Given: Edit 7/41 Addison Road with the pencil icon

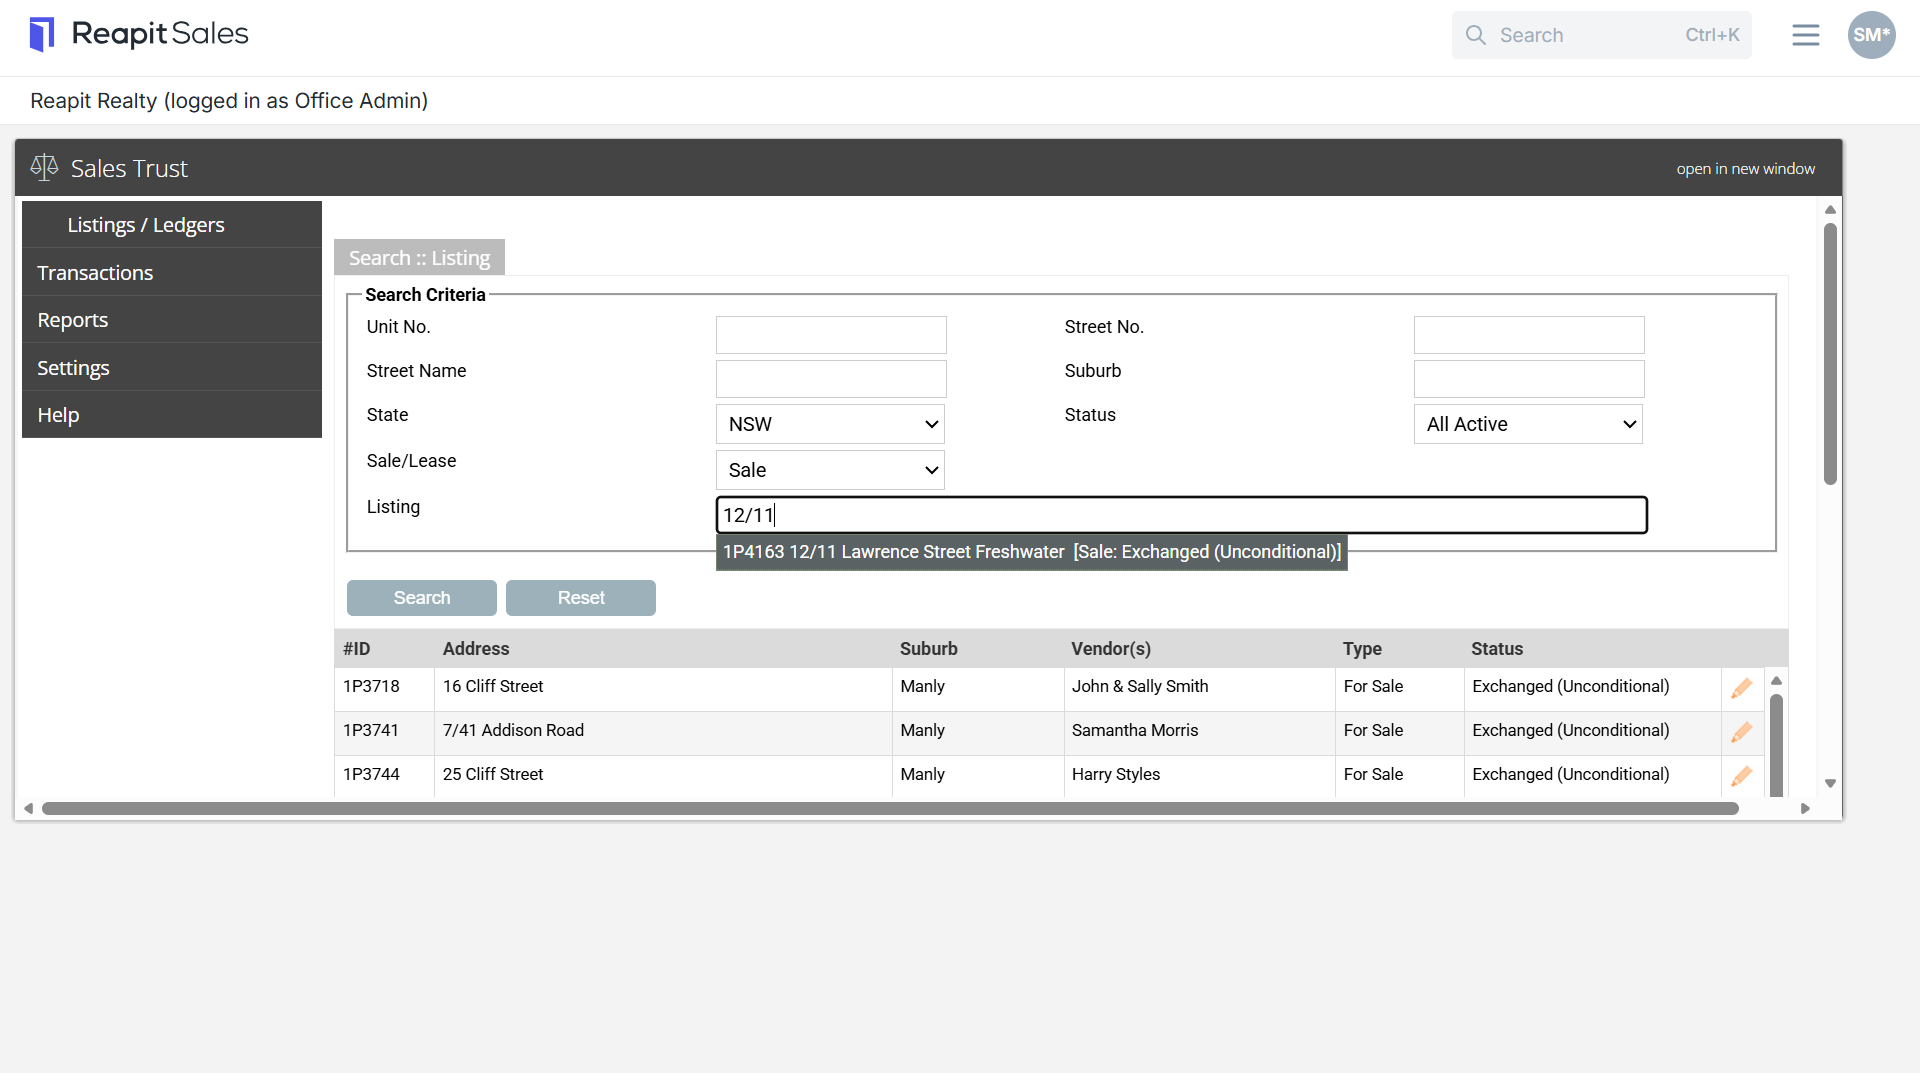Looking at the screenshot, I should (1741, 732).
